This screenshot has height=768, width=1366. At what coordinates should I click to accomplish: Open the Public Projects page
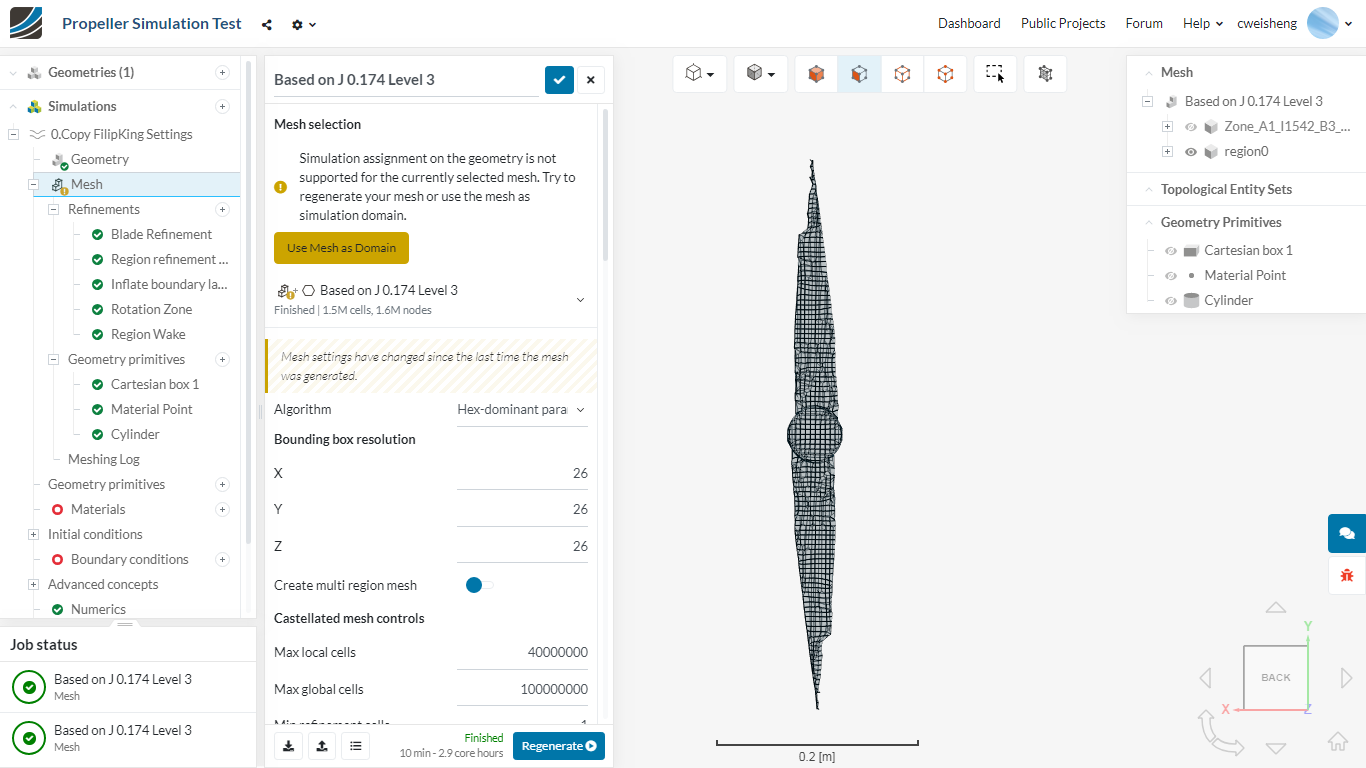pos(1063,23)
